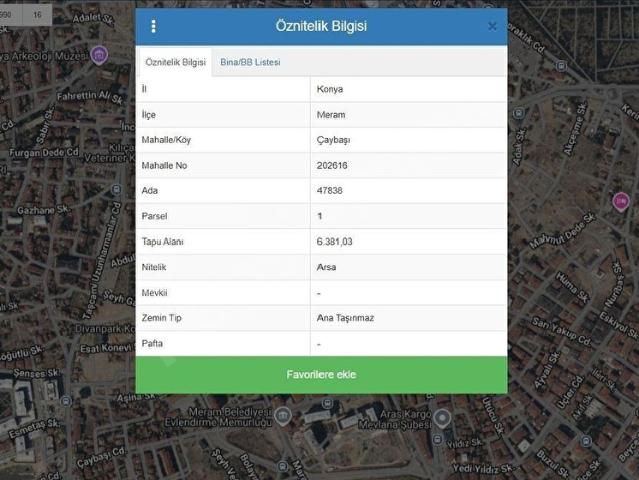Click the bus stop icon near Yıldız Sk
The image size is (639, 480).
tap(437, 439)
